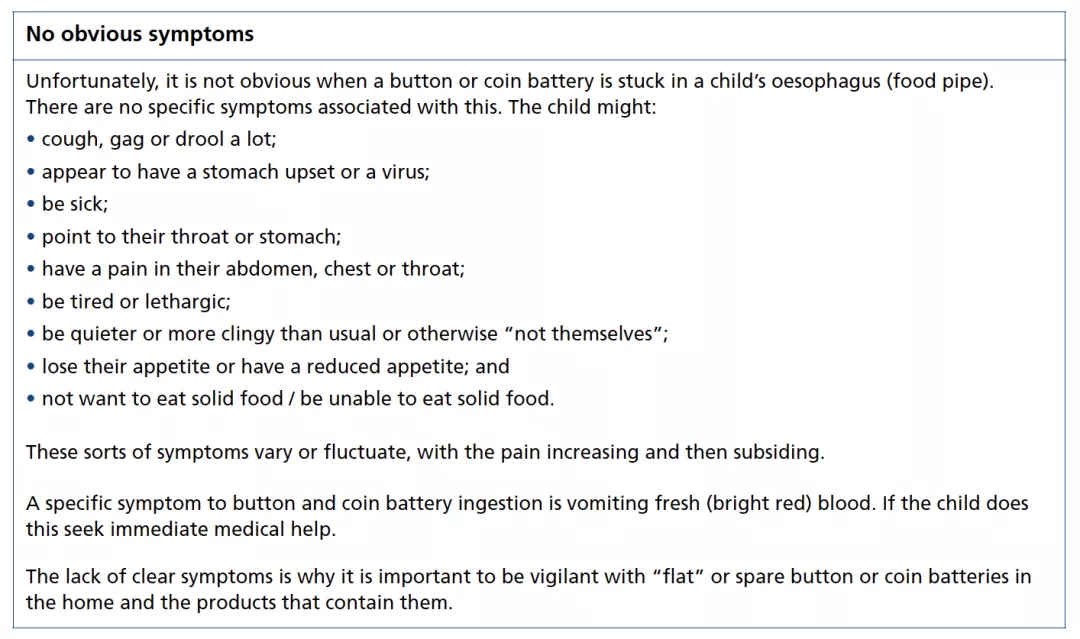Click the final line "the home and the products"
The width and height of the screenshot is (1080, 639).
tap(239, 603)
